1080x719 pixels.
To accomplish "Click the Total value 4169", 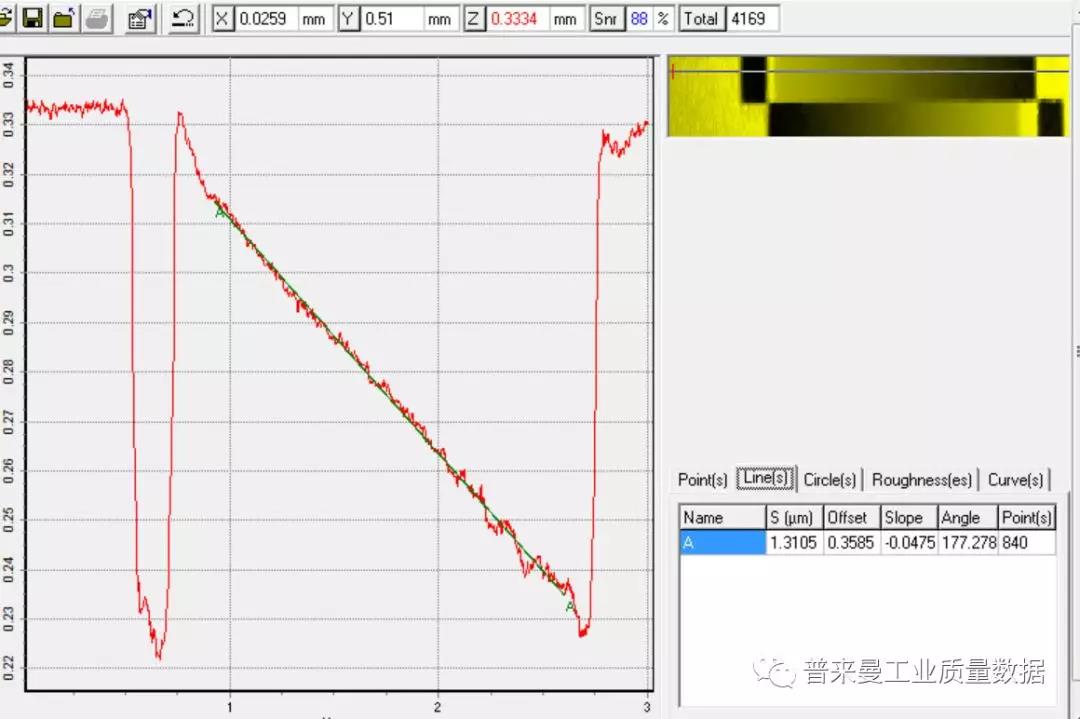I will pyautogui.click(x=753, y=19).
